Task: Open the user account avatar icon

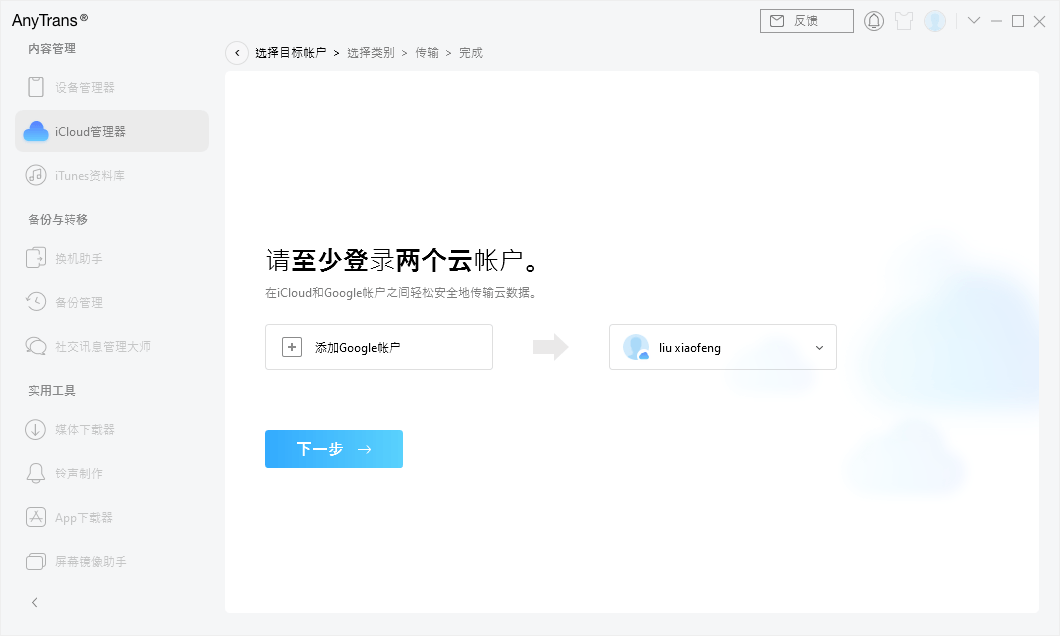Action: pyautogui.click(x=935, y=21)
